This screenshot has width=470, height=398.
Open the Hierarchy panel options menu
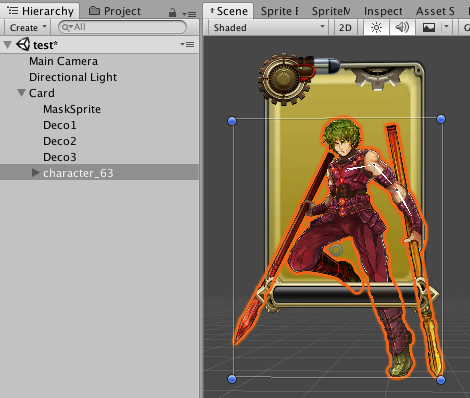189,14
